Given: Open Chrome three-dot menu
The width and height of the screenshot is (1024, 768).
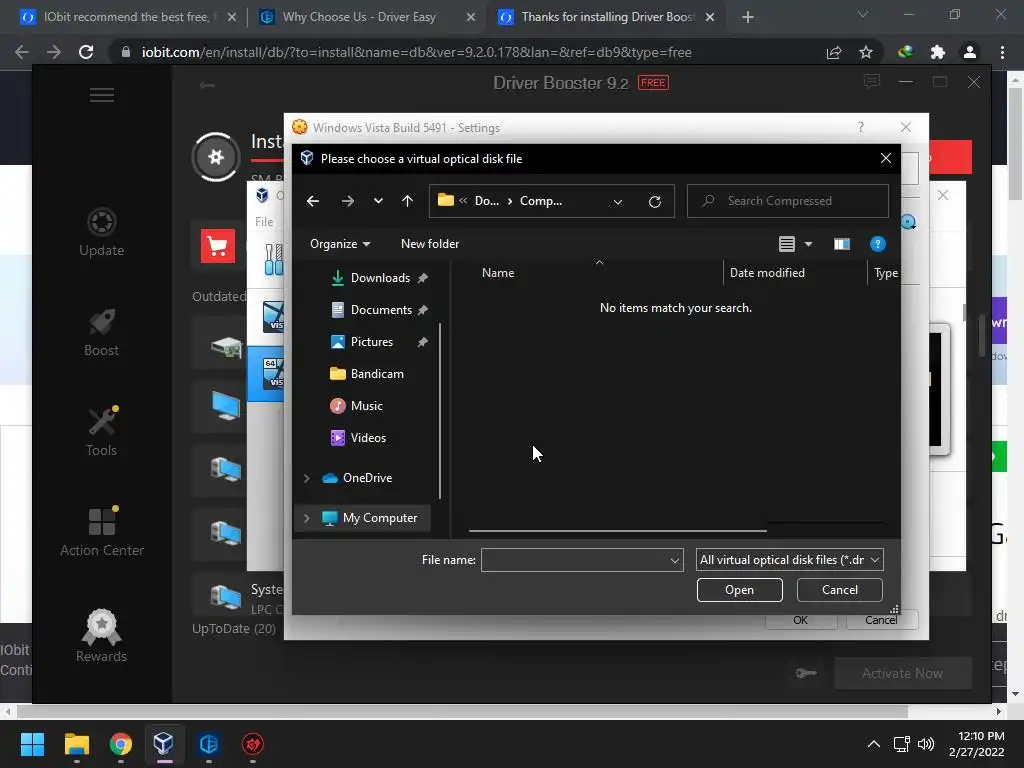Looking at the screenshot, I should coord(1002,52).
